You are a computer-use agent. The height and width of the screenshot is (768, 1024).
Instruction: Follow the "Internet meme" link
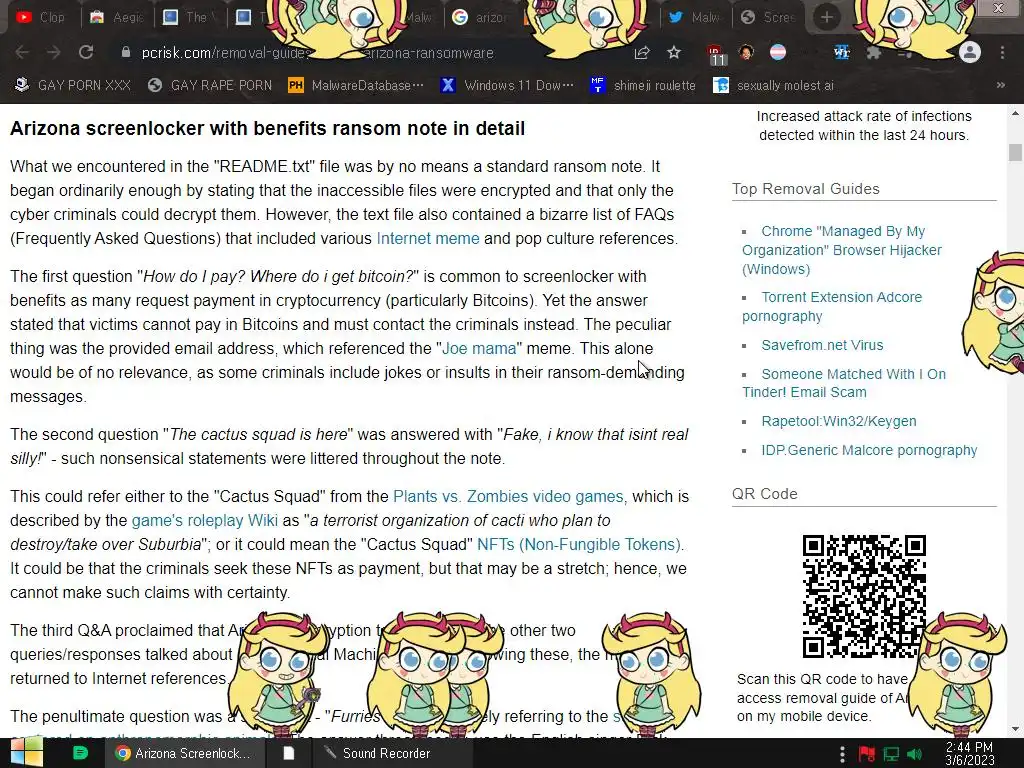[428, 238]
